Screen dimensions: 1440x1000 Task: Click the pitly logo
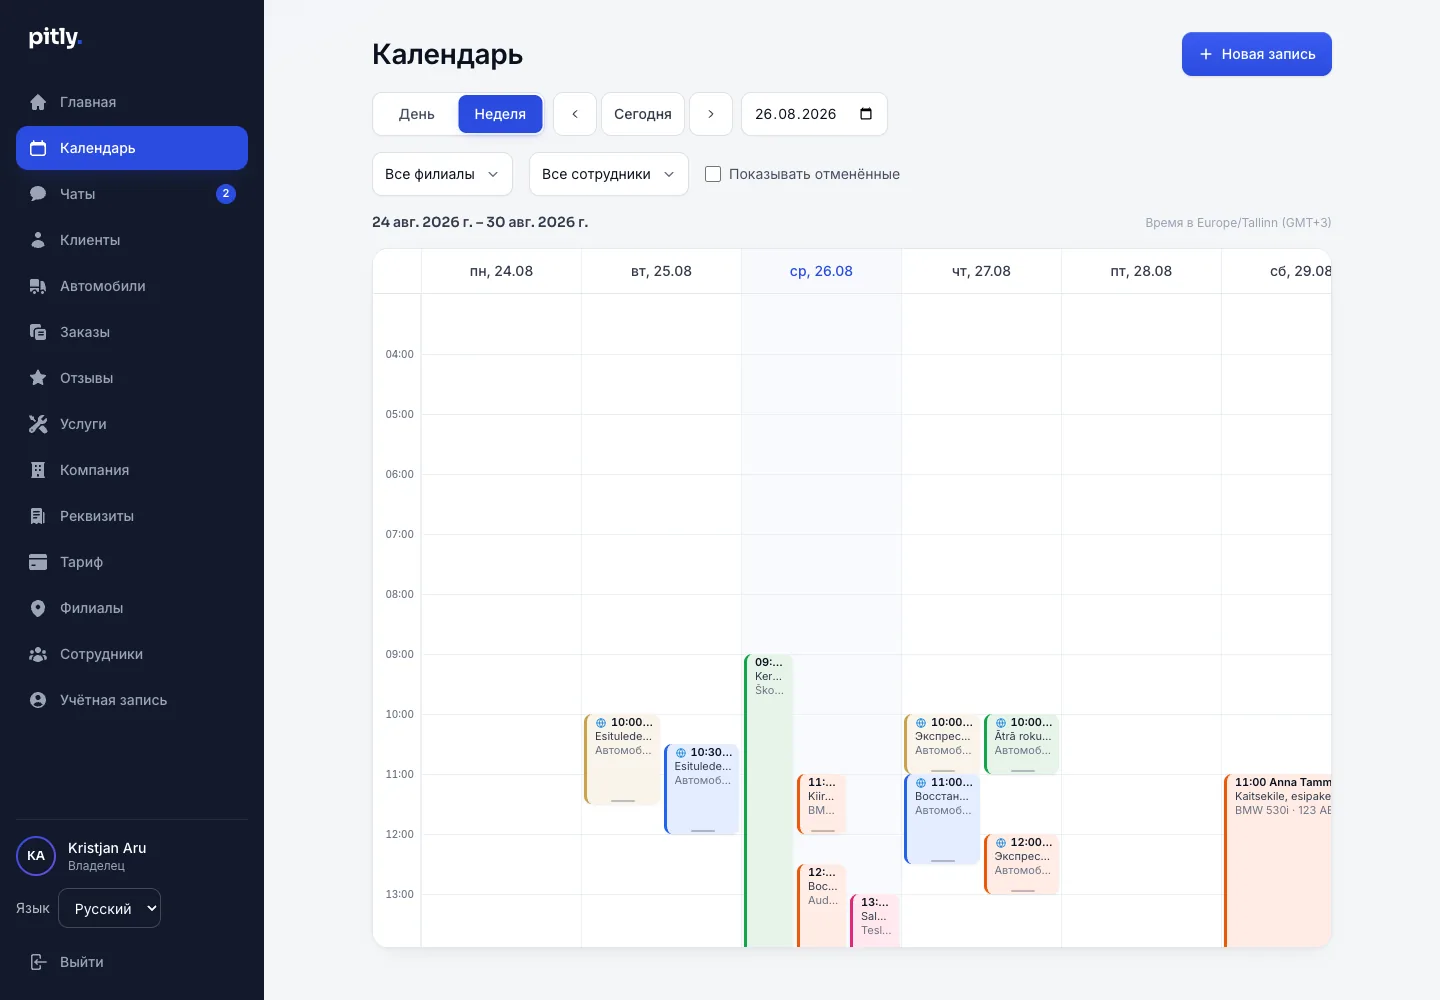[55, 38]
